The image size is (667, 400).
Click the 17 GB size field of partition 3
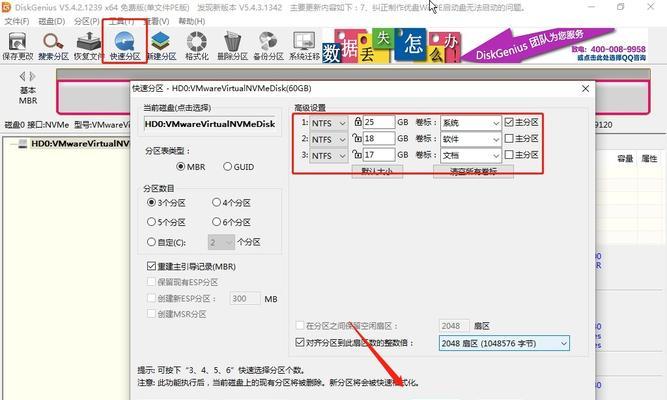pos(379,154)
